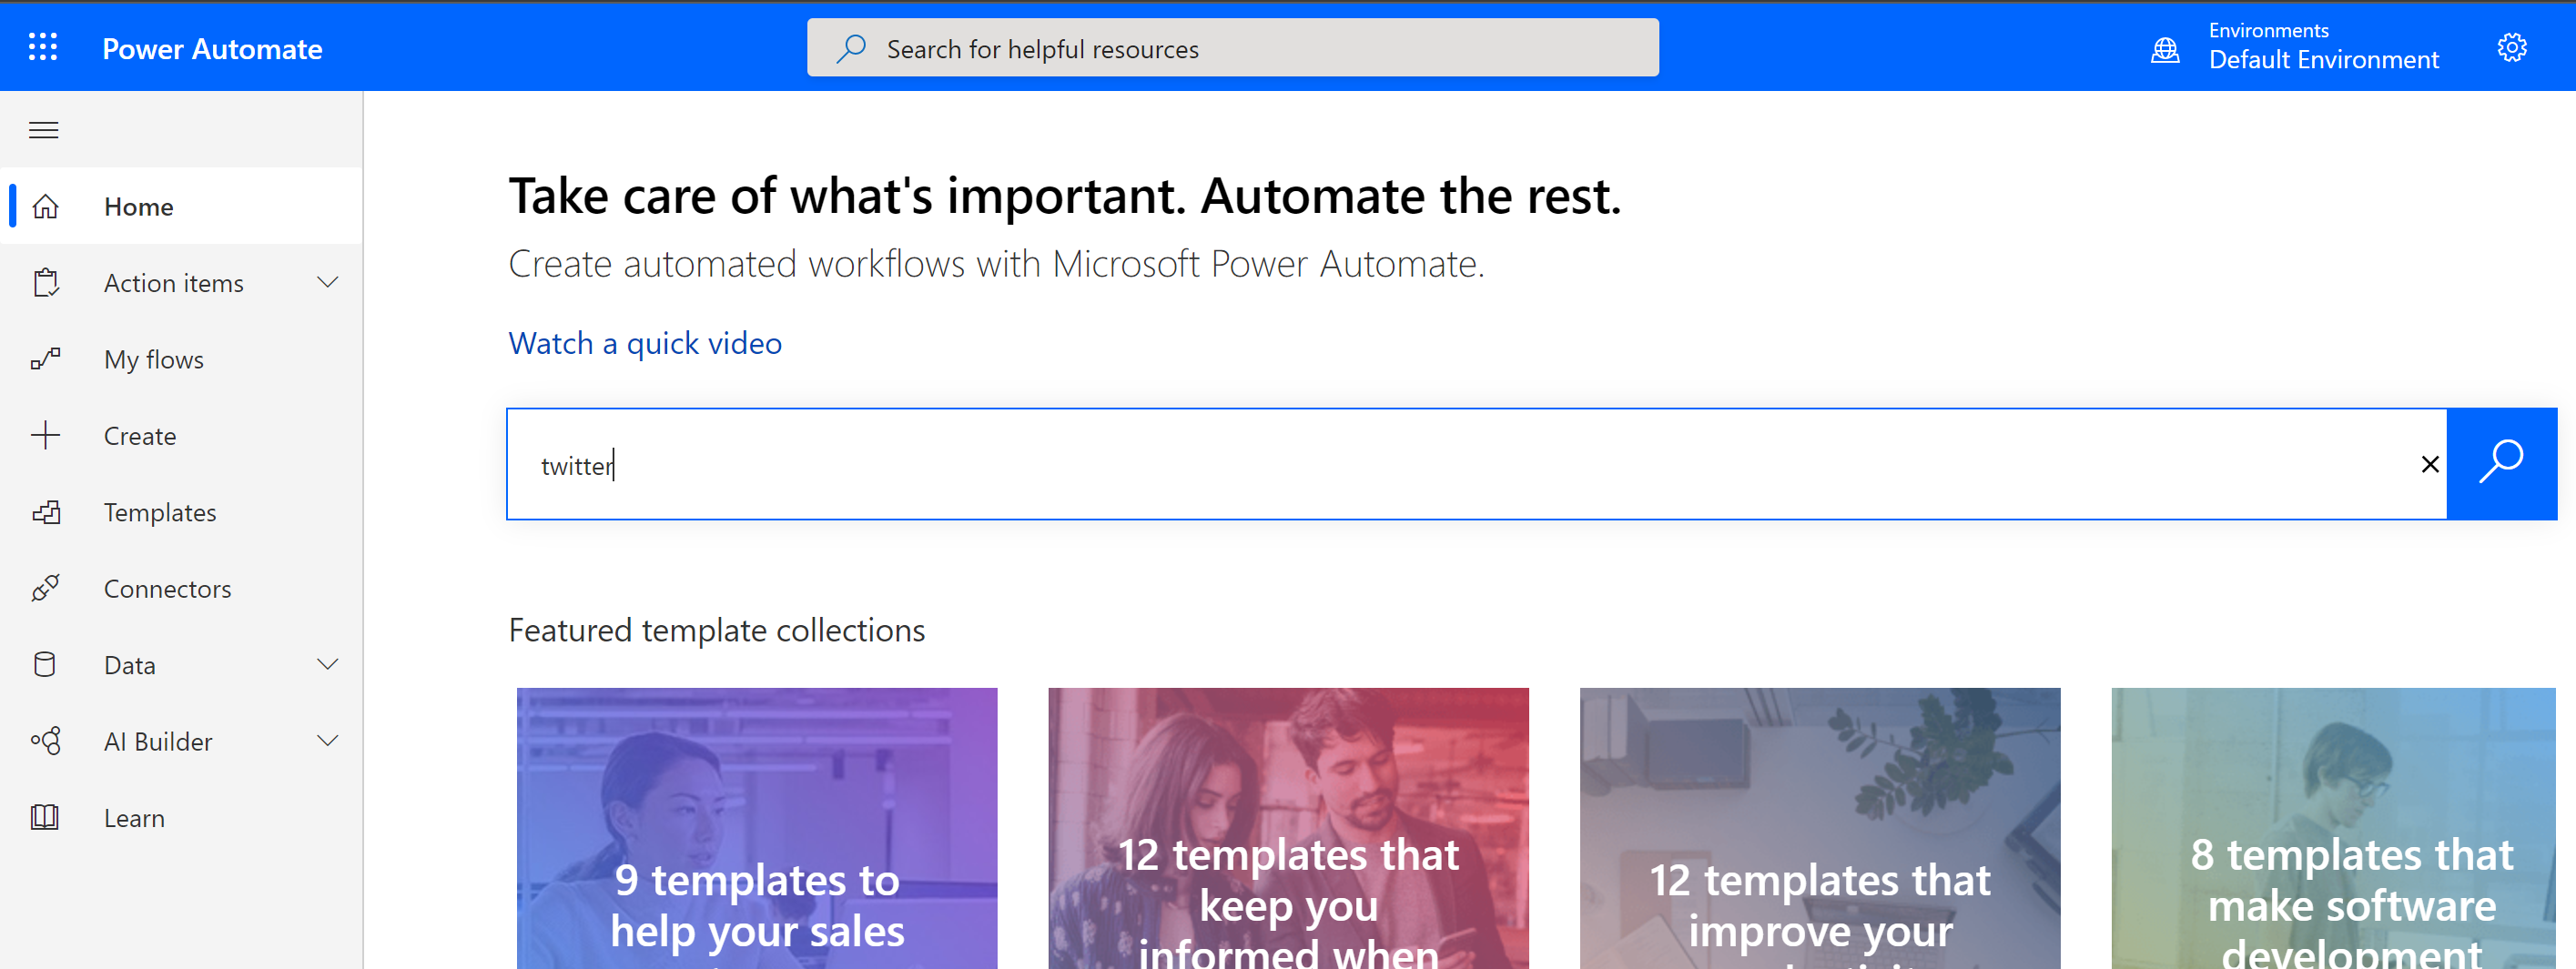Viewport: 2576px width, 969px height.
Task: Click the Featured template collections heading
Action: tap(716, 630)
